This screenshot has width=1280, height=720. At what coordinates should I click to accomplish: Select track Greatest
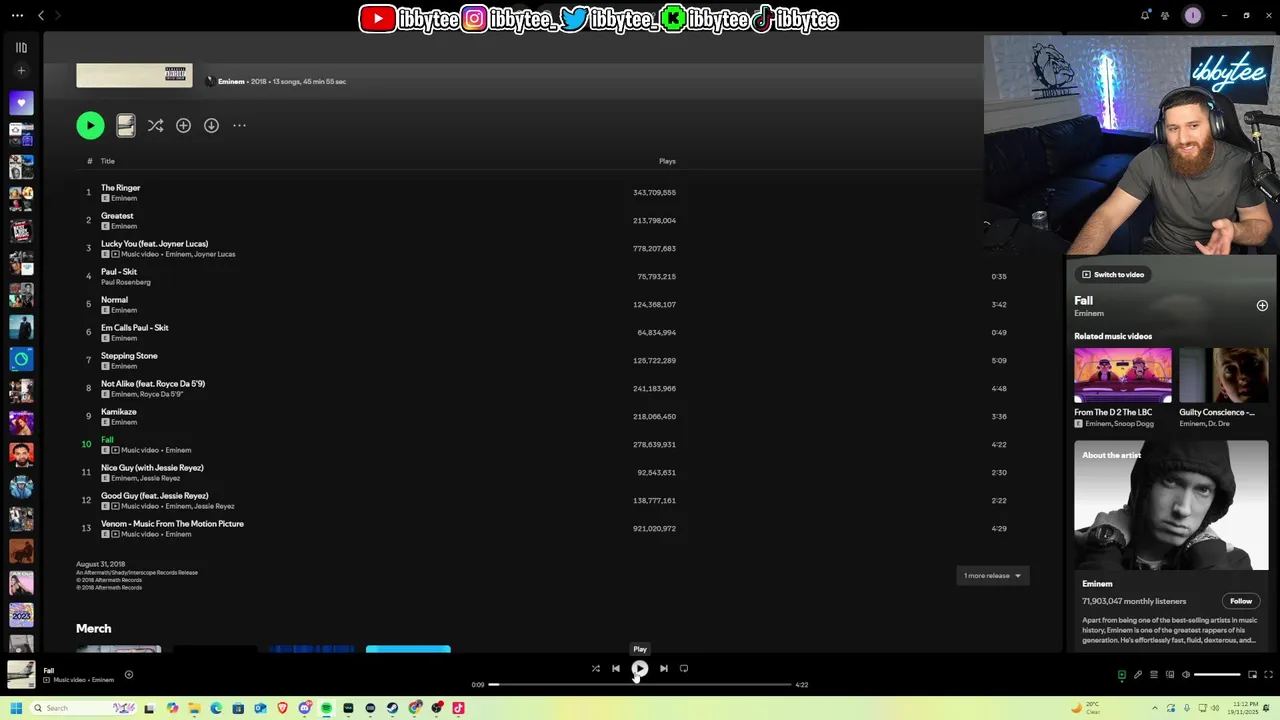pos(117,216)
